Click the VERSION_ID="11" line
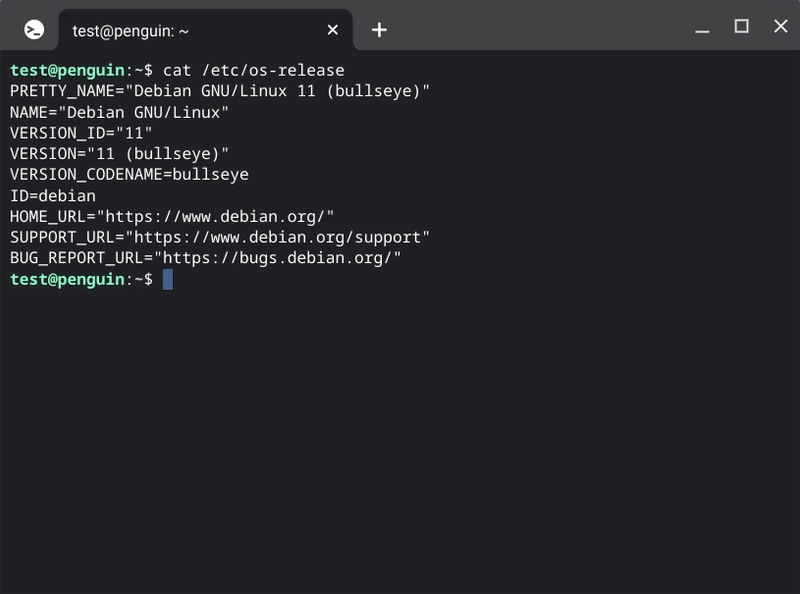This screenshot has width=800, height=594. pyautogui.click(x=81, y=133)
